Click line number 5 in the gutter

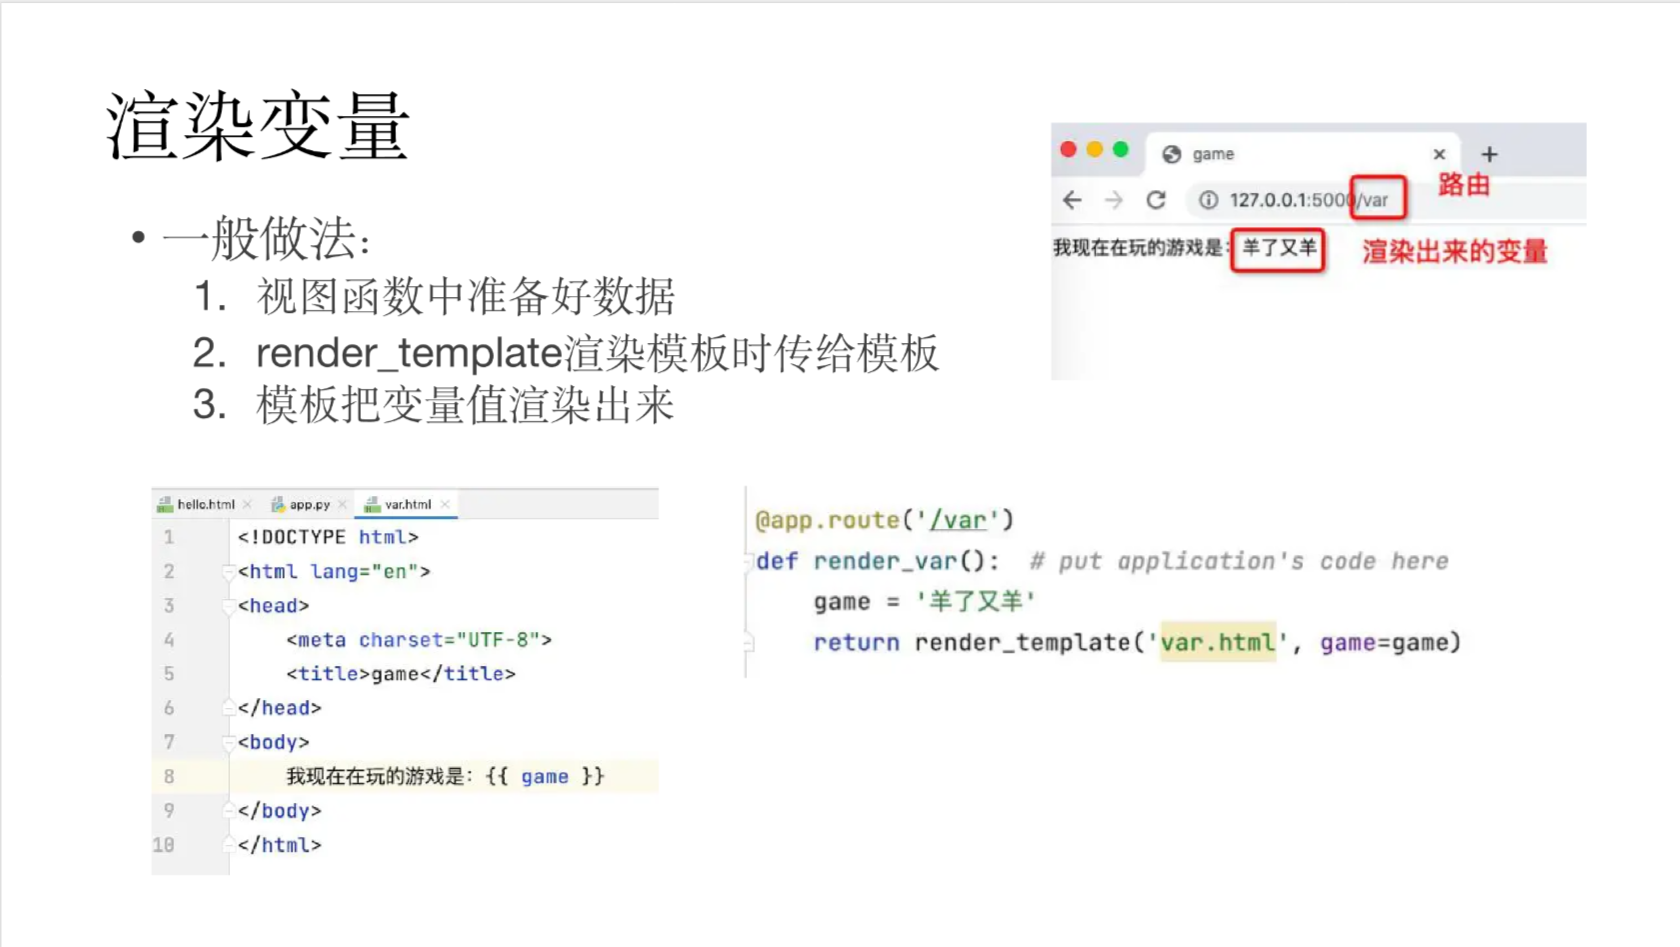(169, 674)
